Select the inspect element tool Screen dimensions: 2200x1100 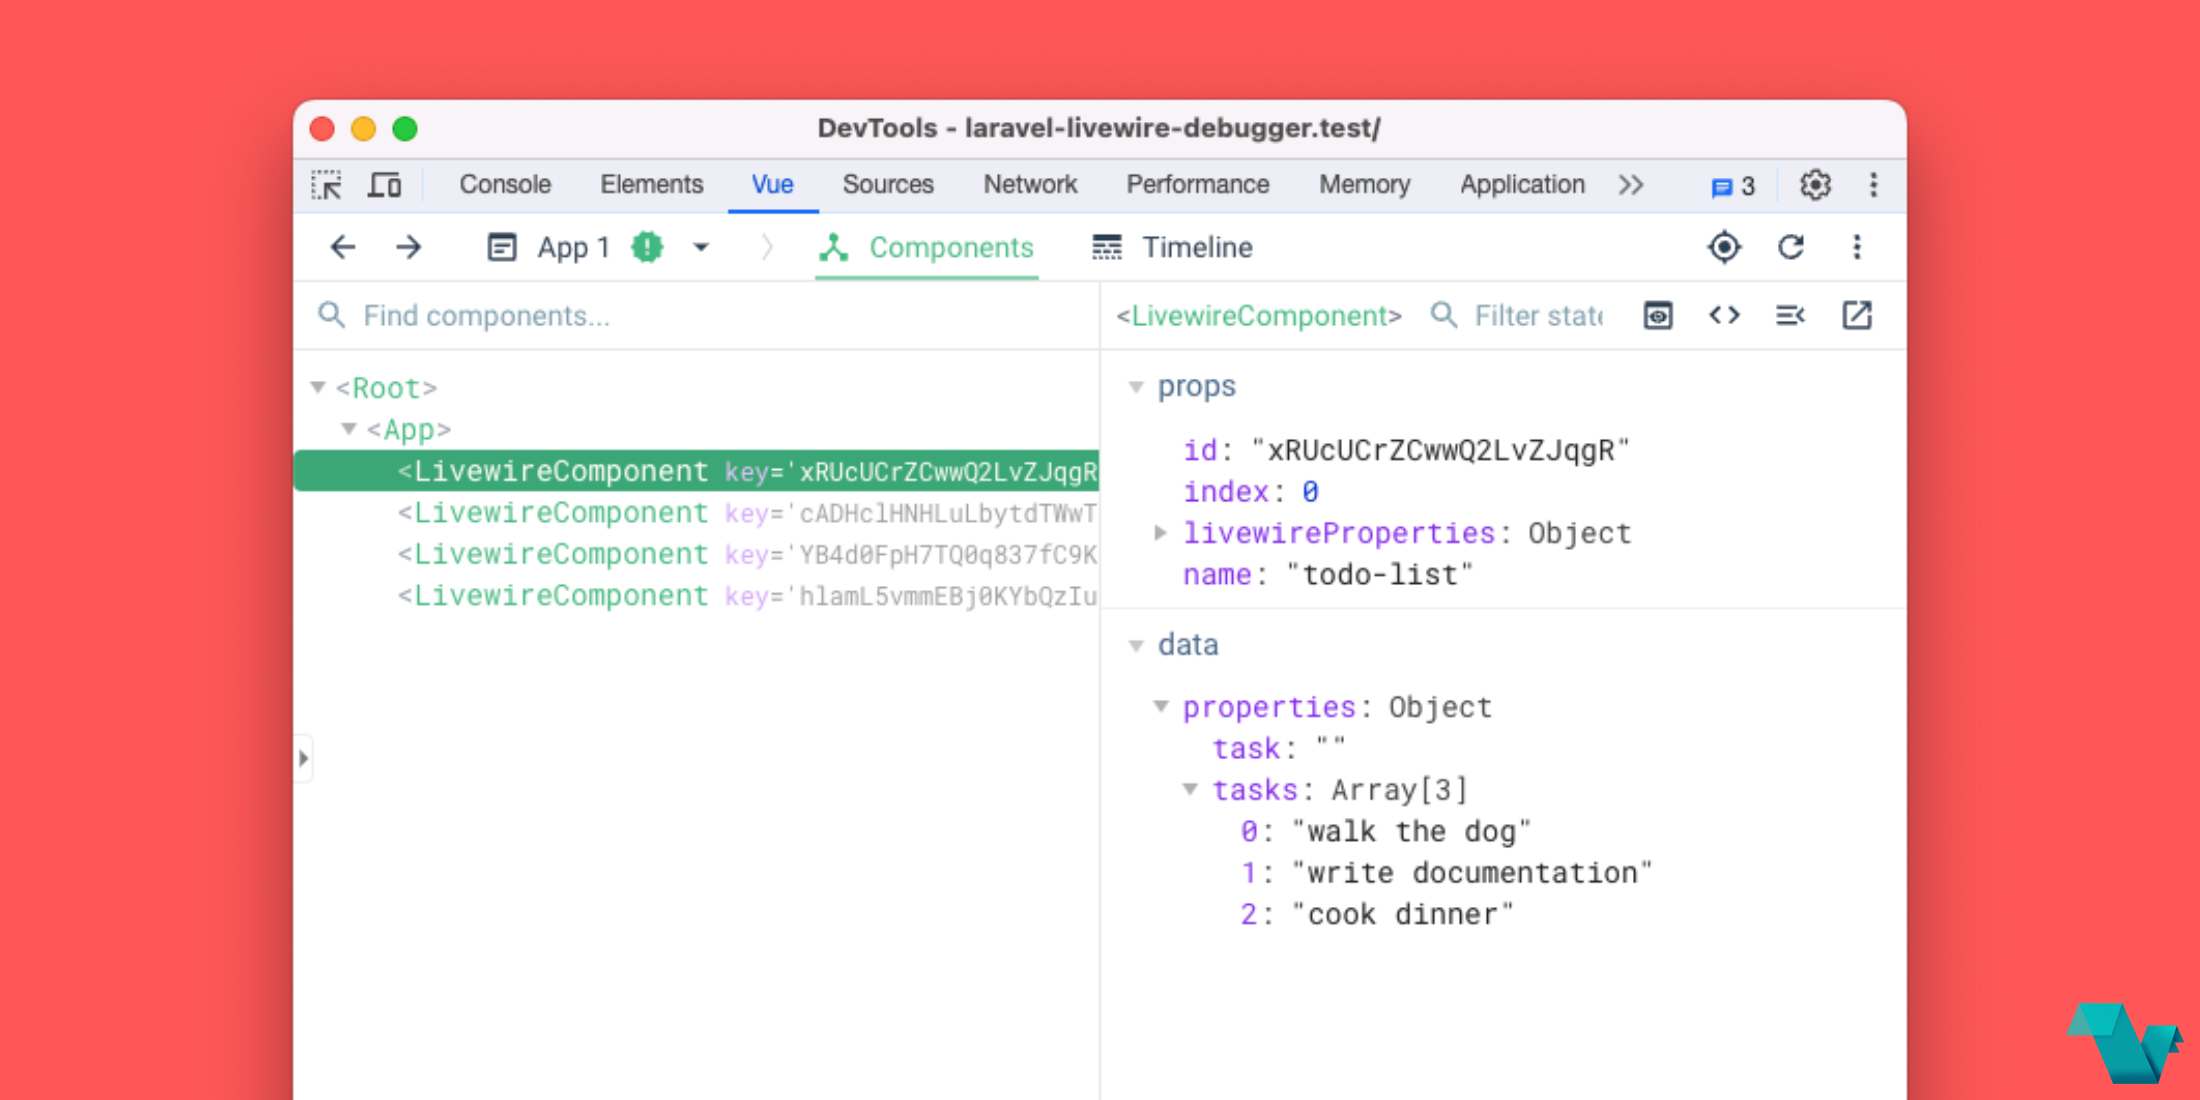(327, 185)
